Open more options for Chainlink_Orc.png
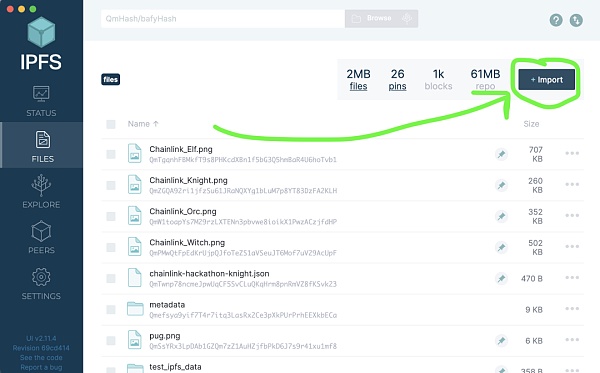Viewport: 600px width, 373px height. (572, 215)
